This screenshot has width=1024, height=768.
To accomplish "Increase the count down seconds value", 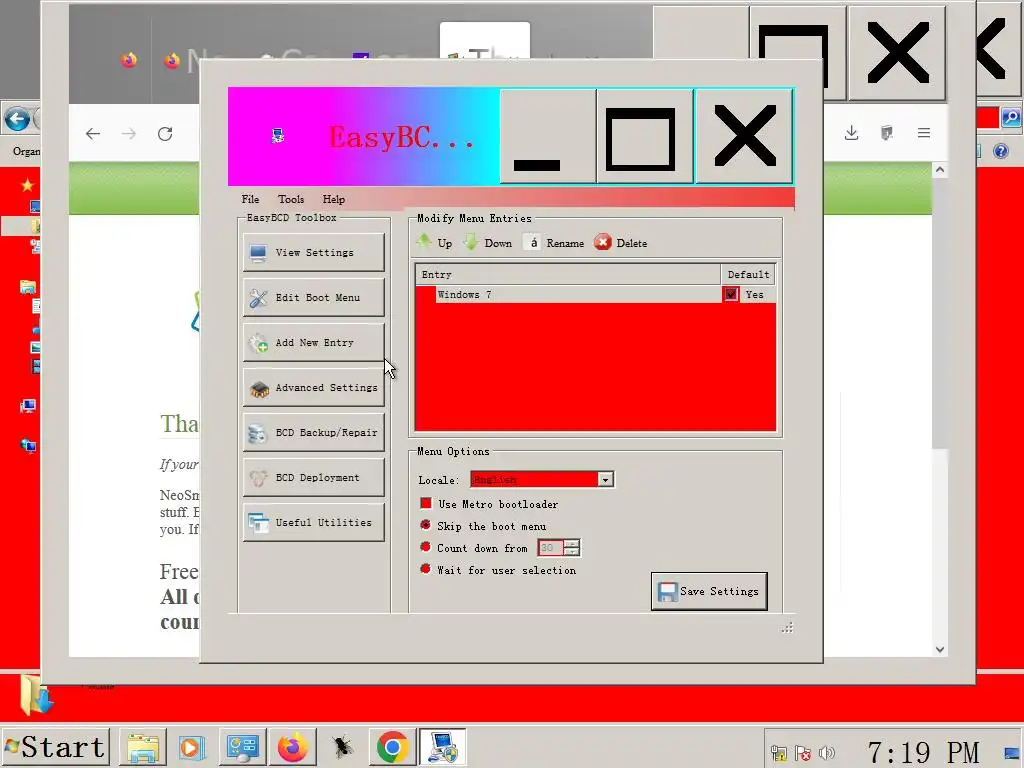I will pyautogui.click(x=572, y=543).
